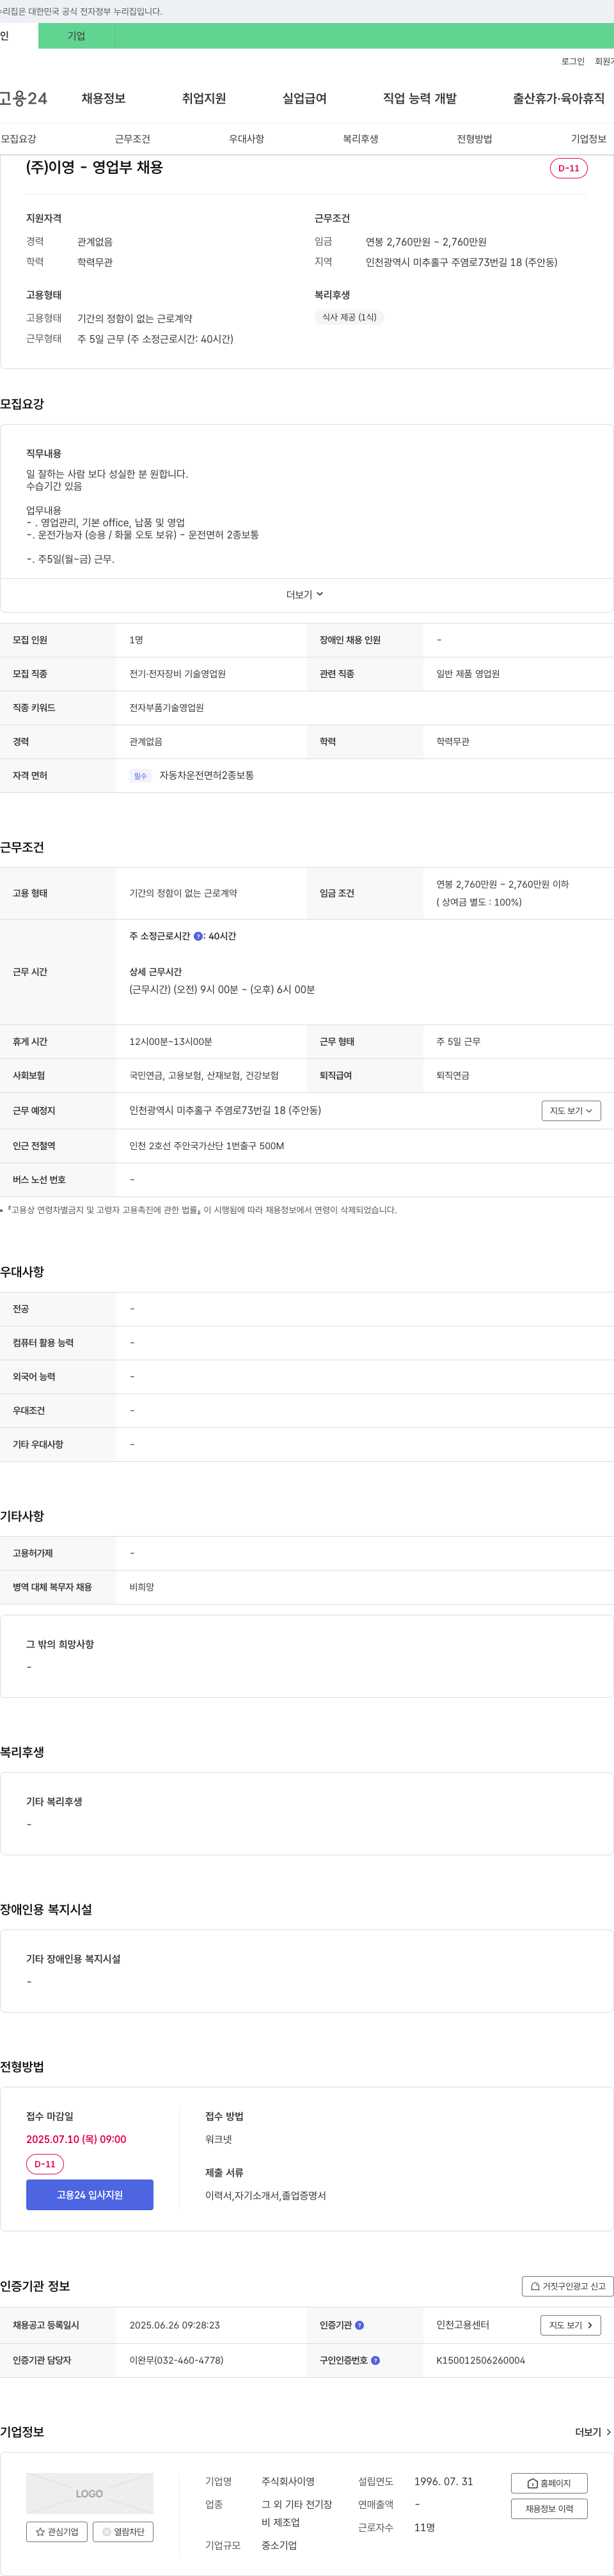Click the D-11 badge beside the job title
Image resolution: width=614 pixels, height=2576 pixels.
[x=569, y=168]
